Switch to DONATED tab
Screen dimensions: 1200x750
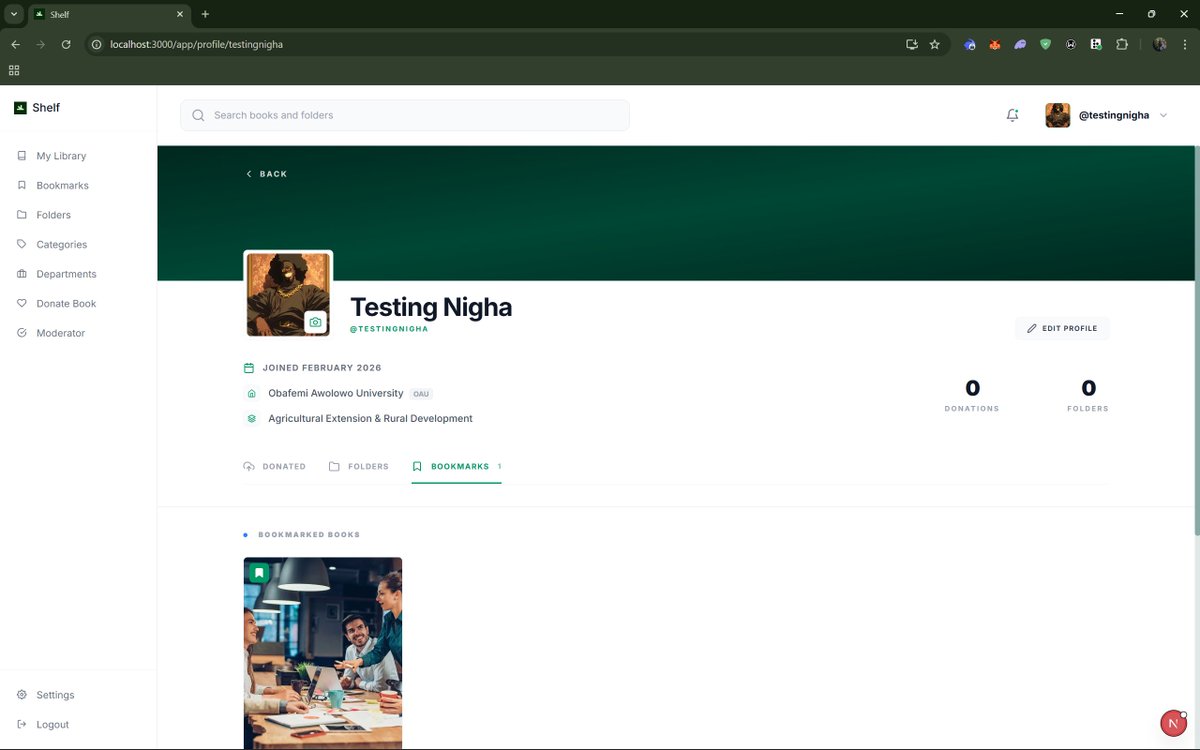coord(275,467)
